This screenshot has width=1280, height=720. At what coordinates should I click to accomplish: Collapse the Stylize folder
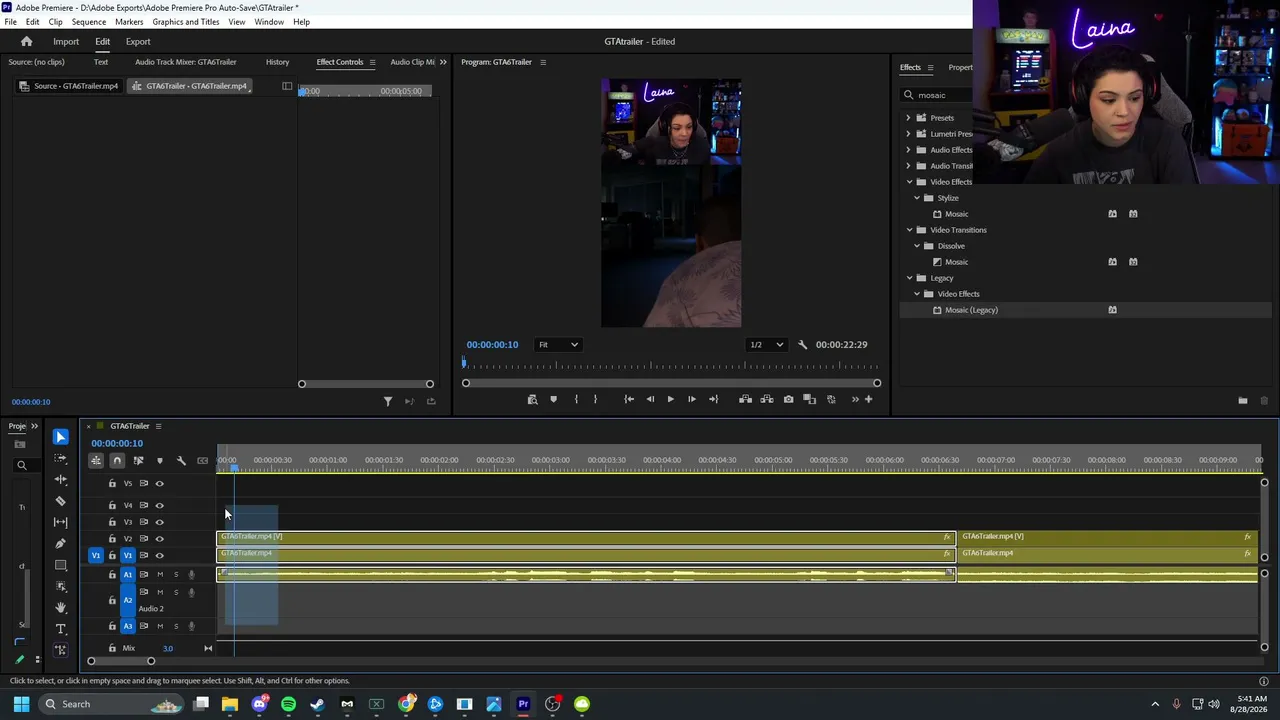917,198
